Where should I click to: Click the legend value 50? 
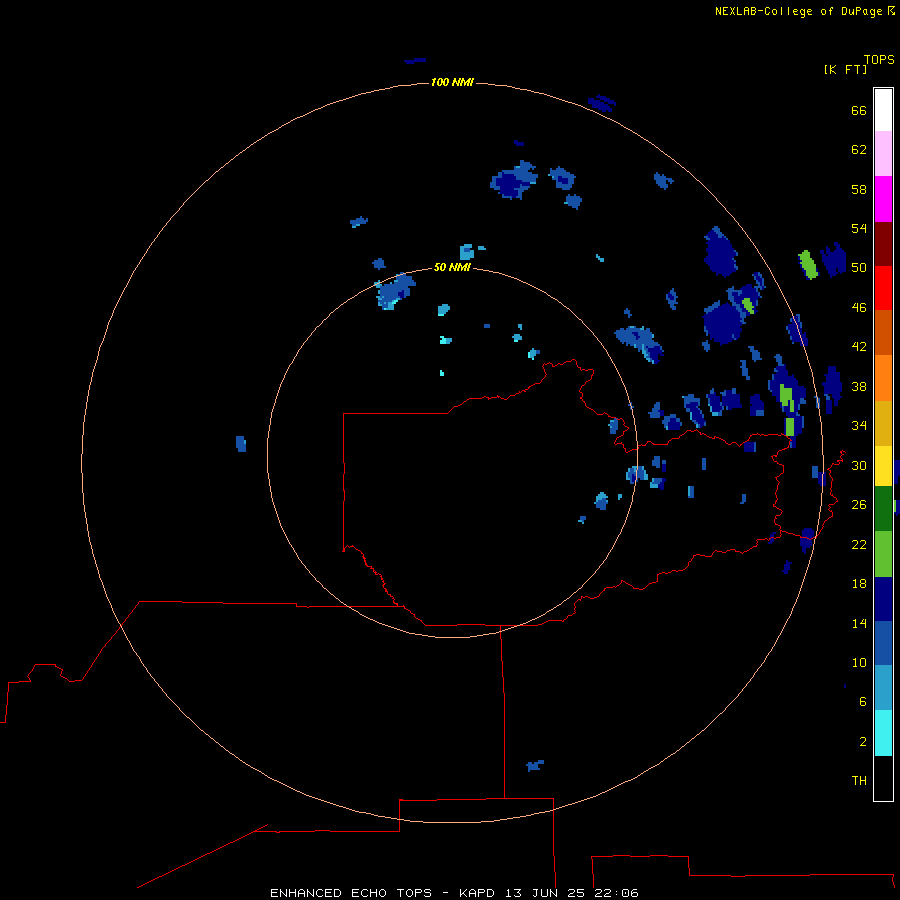[x=859, y=268]
